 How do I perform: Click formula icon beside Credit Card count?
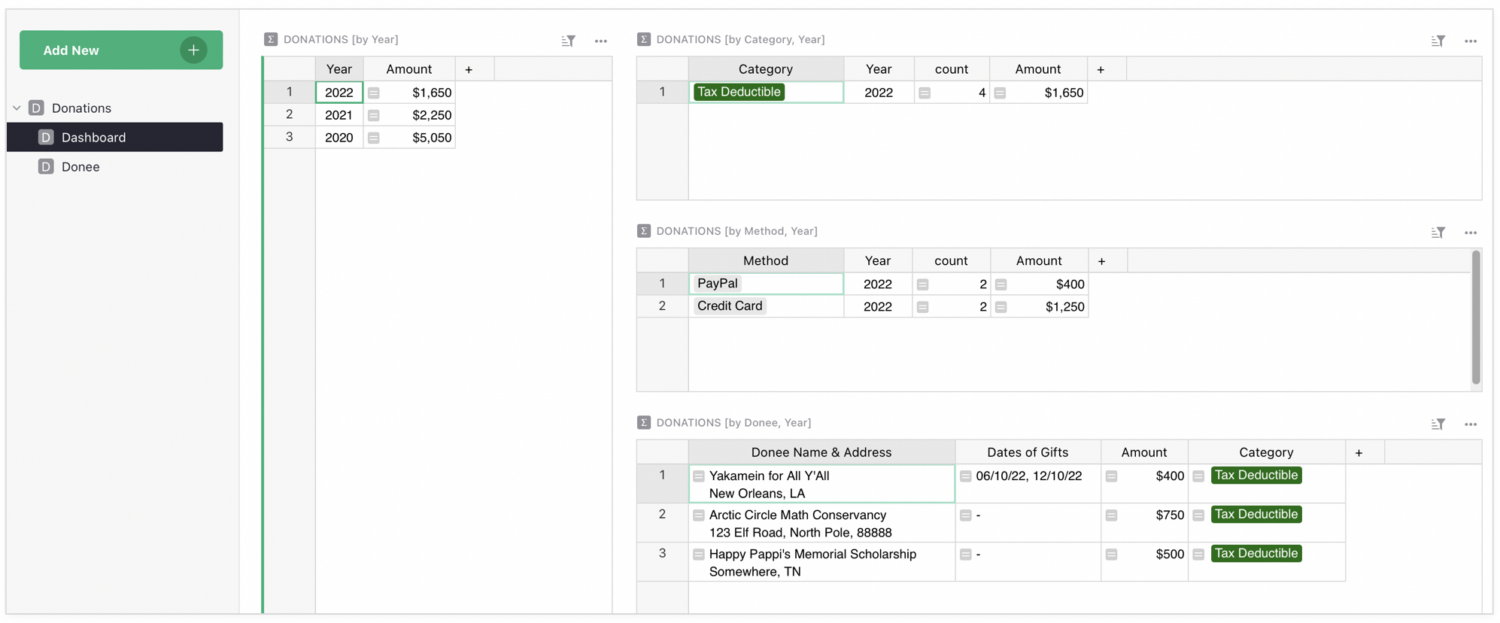923,307
